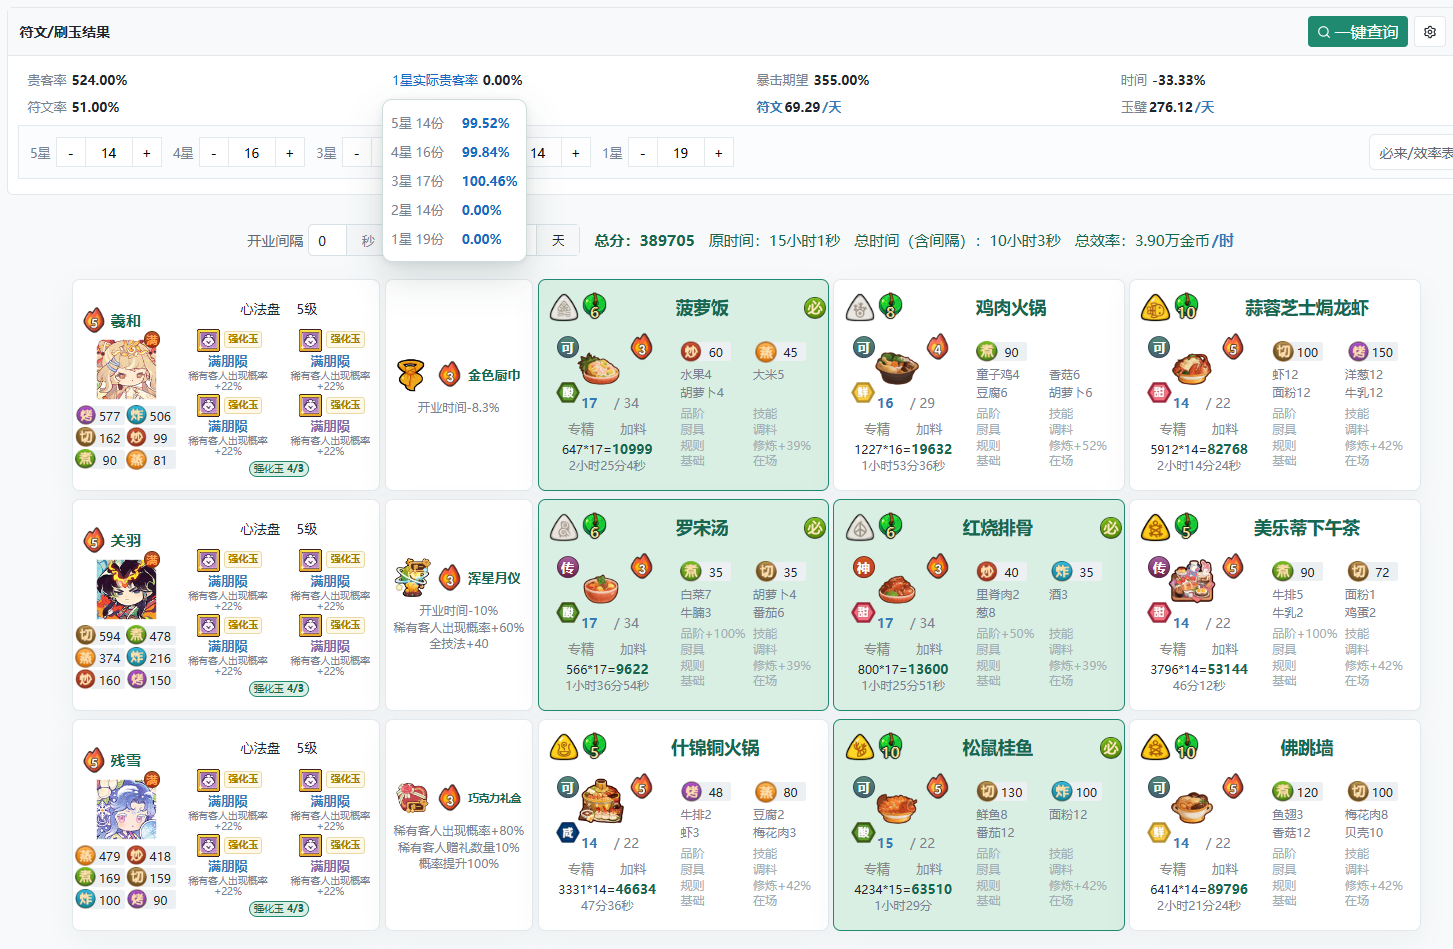Click the 开业间隔 number input
The width and height of the screenshot is (1453, 949).
coord(328,241)
